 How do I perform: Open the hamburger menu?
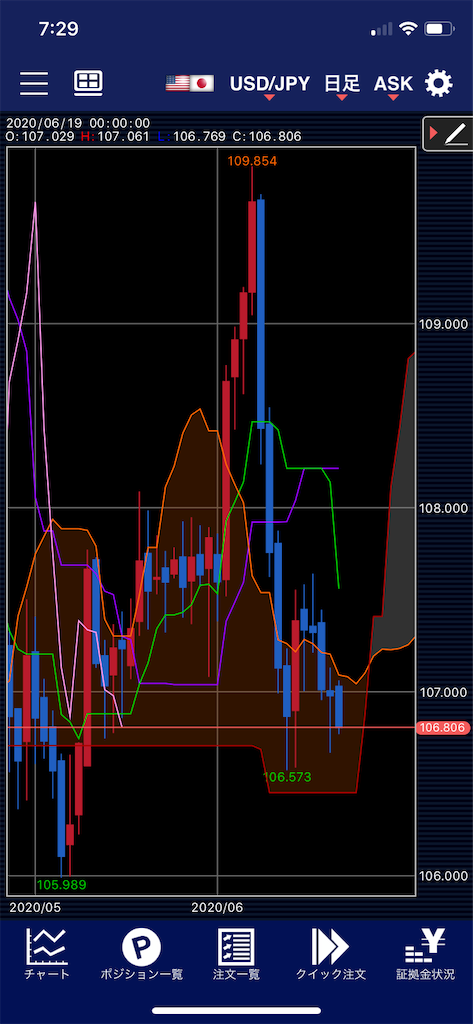point(34,83)
